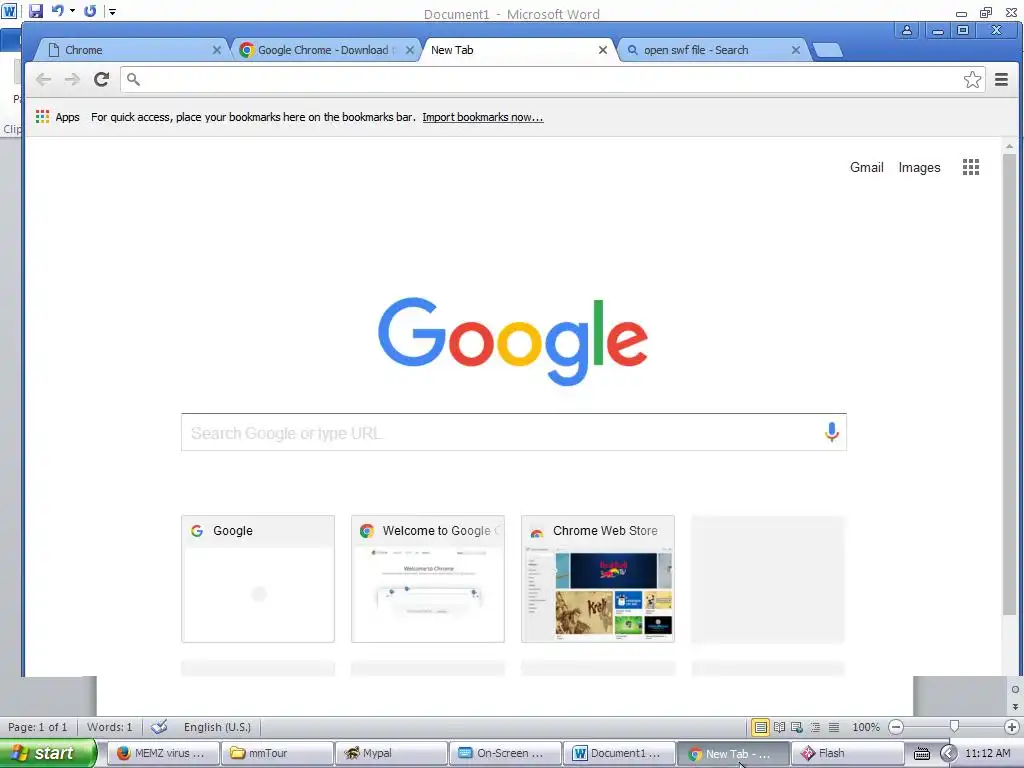
Task: Switch to 'Flash' taskbar item
Action: click(x=848, y=753)
